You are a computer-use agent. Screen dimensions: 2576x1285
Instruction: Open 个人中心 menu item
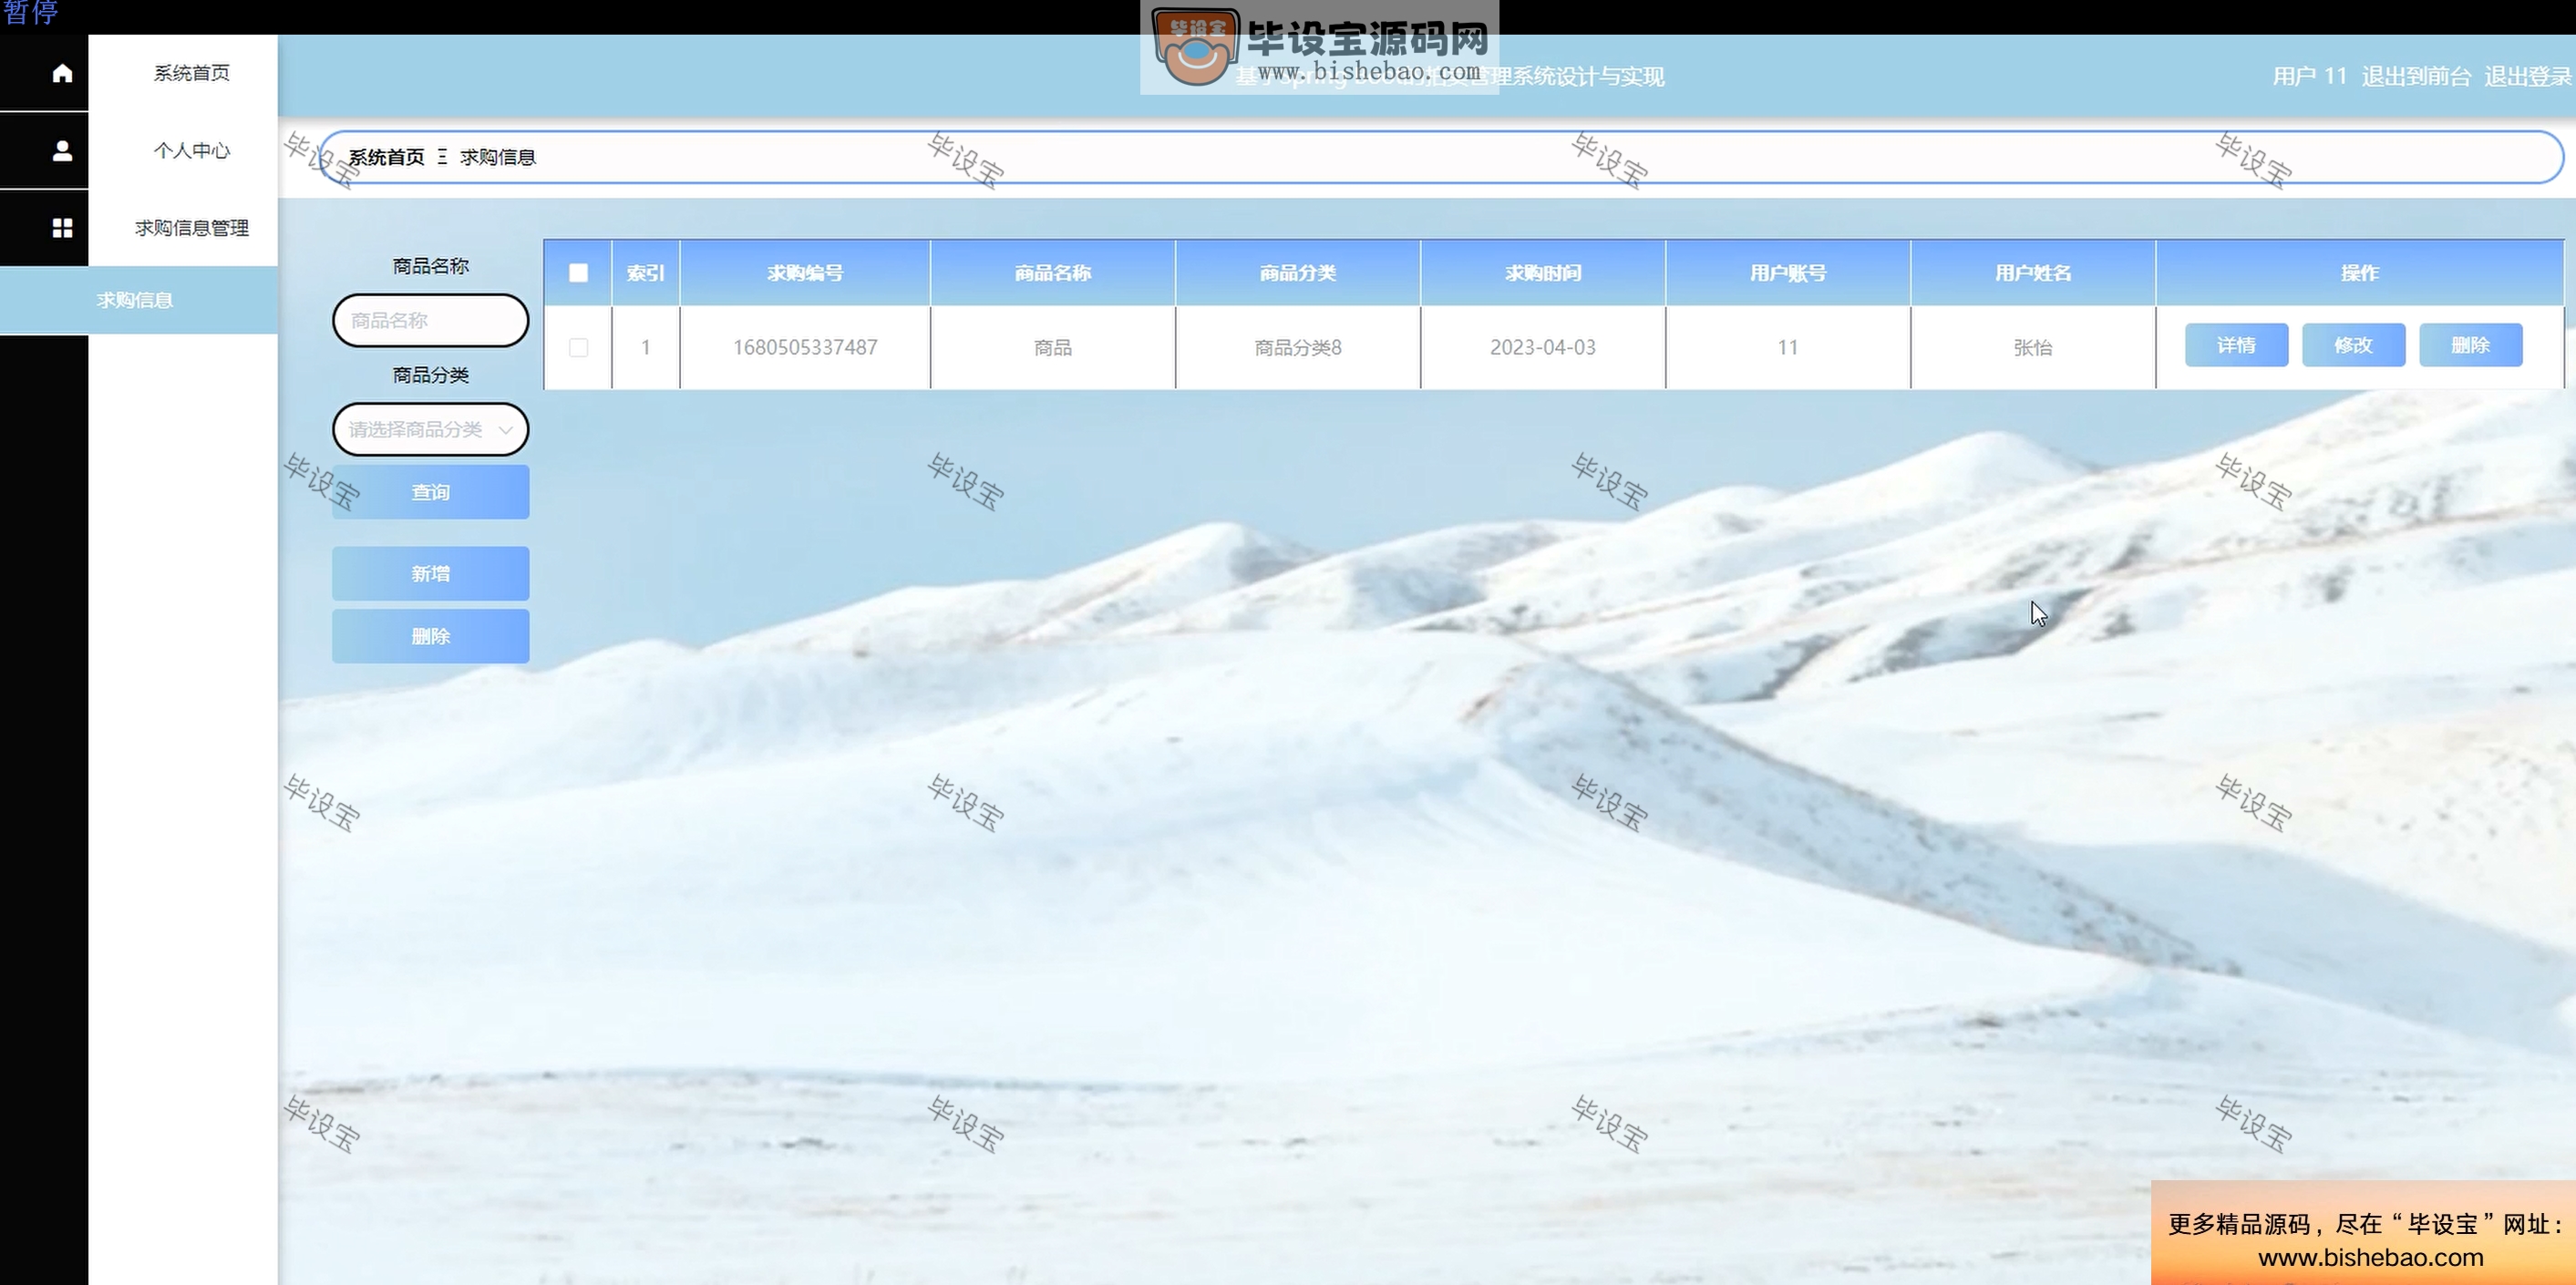coord(191,151)
